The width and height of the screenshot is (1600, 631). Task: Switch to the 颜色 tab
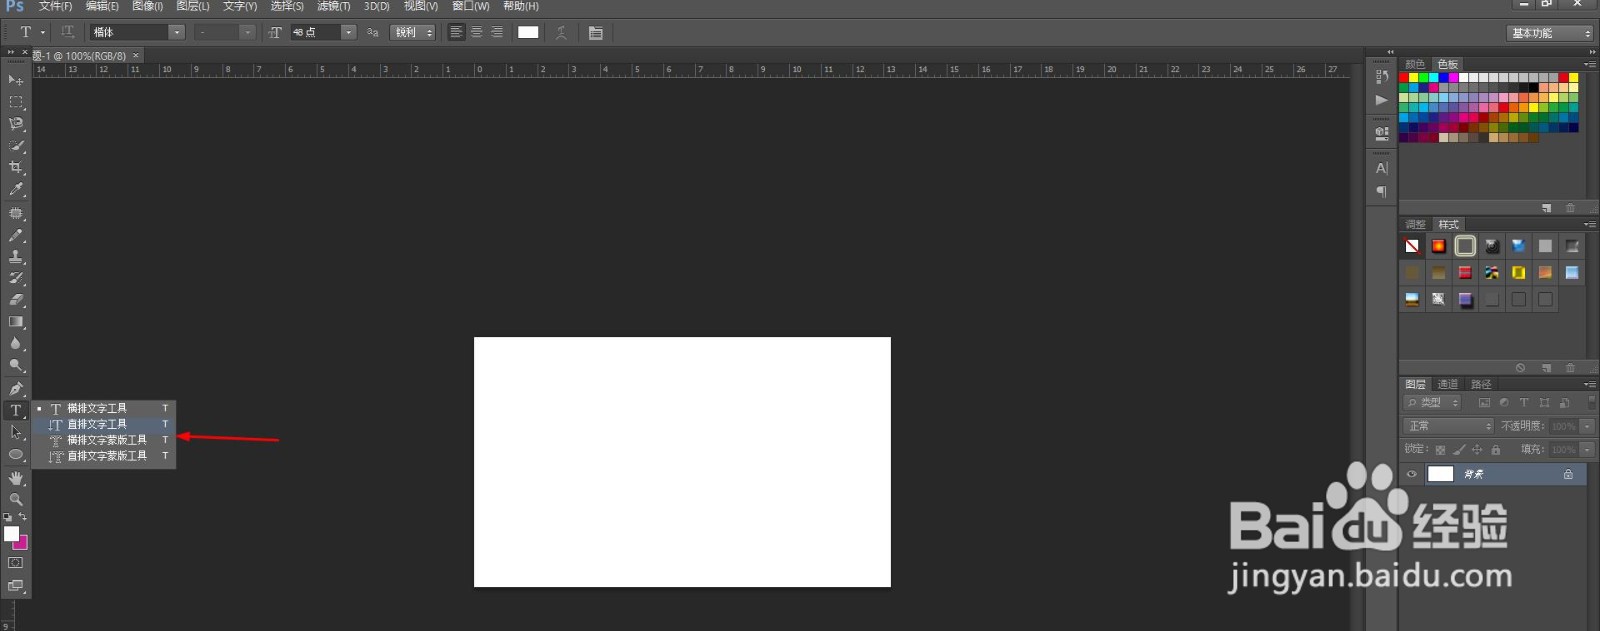coord(1415,64)
